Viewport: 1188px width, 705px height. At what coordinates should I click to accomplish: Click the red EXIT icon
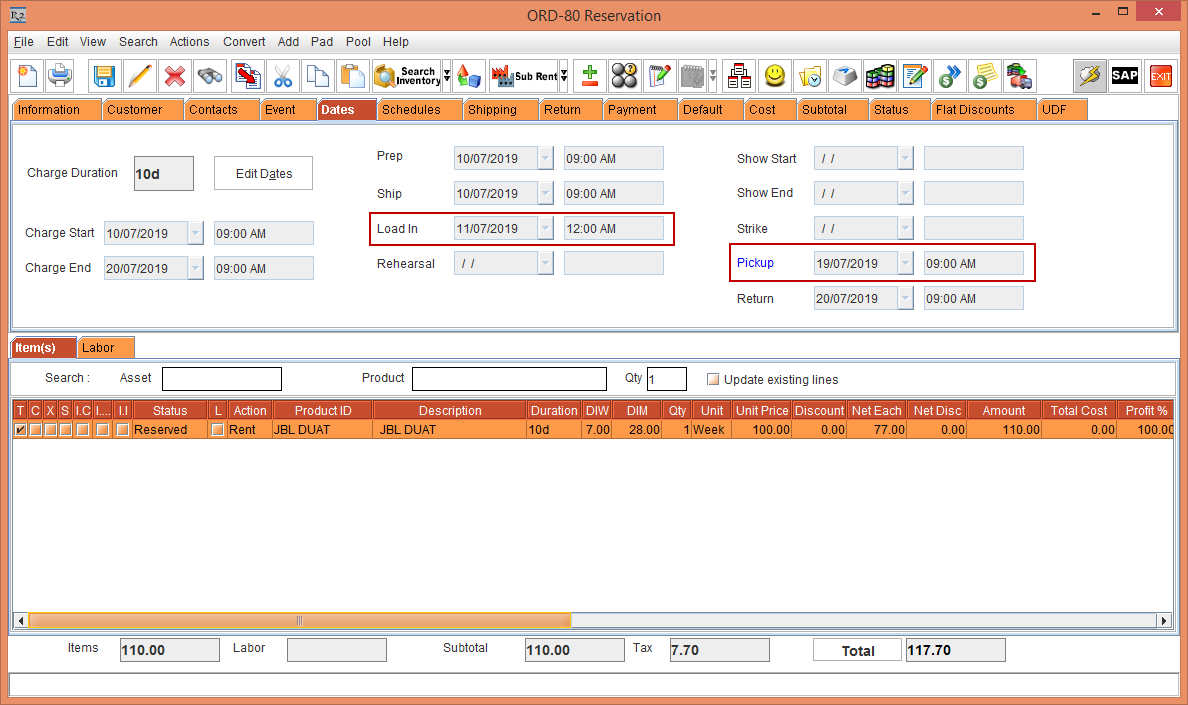[x=1160, y=76]
